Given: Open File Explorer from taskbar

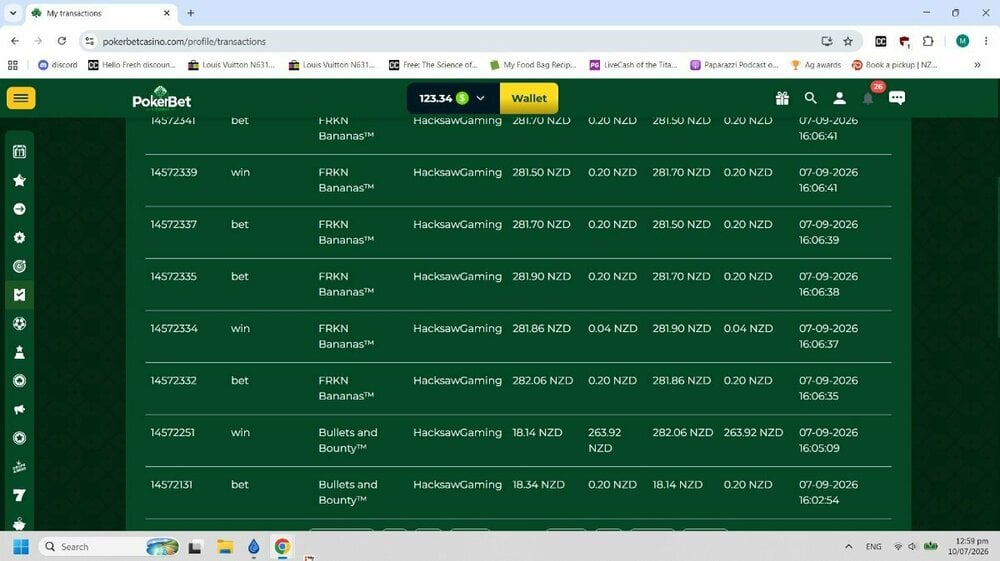Looking at the screenshot, I should click(224, 547).
